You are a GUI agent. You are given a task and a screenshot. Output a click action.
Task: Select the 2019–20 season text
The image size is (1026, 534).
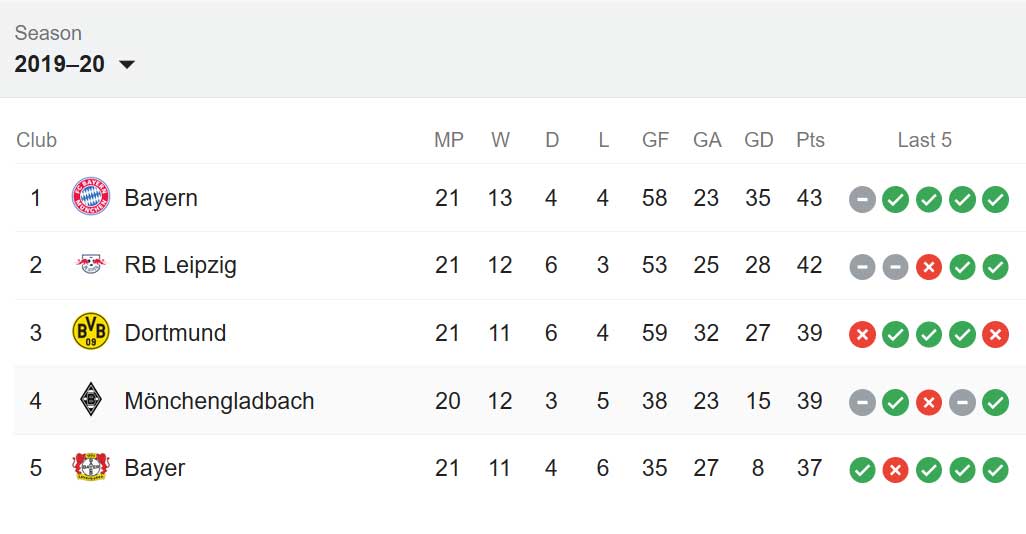tap(60, 64)
